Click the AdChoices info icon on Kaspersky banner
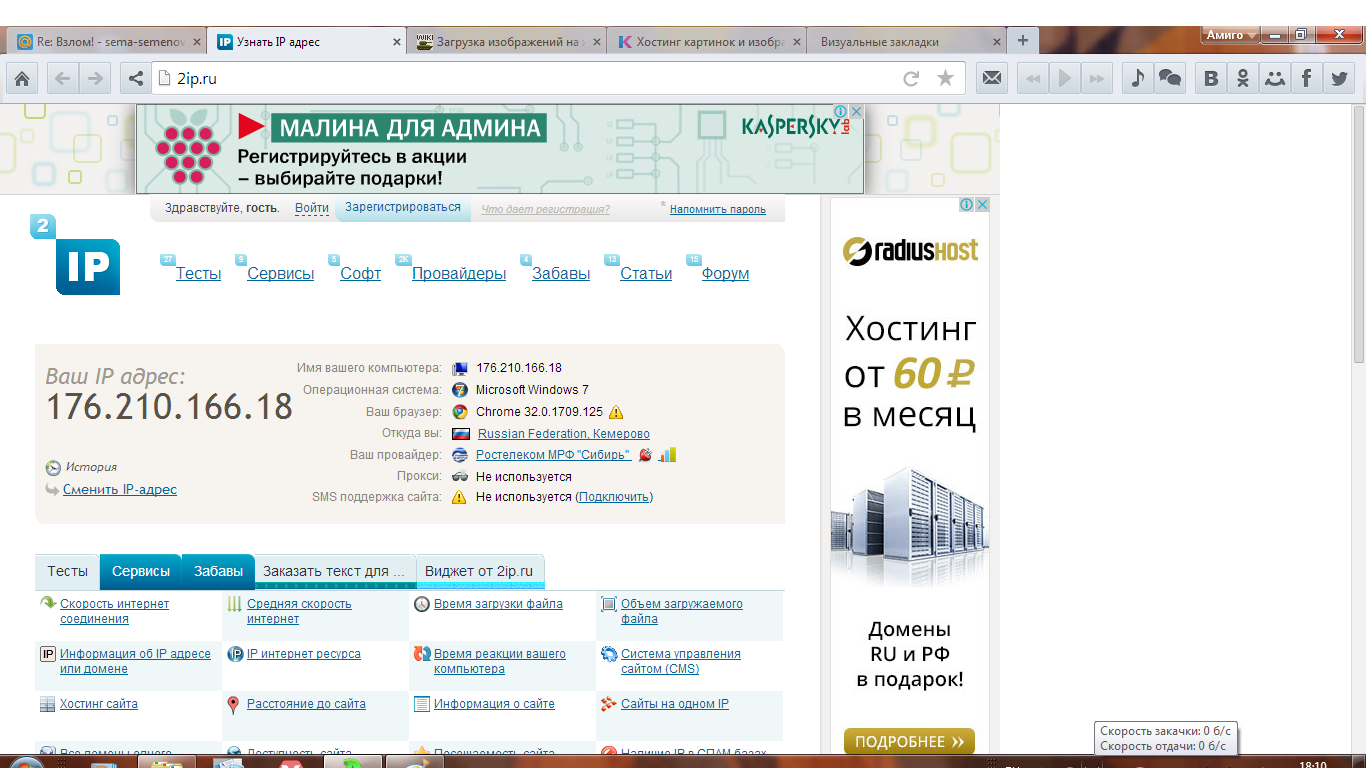Screen dimensions: 1366x768 (x=842, y=112)
